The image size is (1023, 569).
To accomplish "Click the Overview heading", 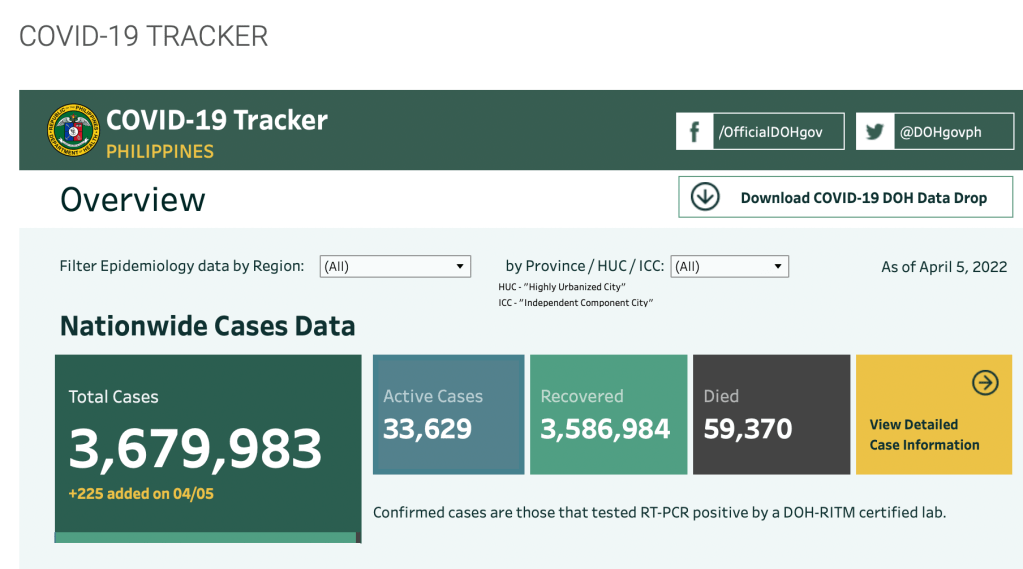I will tap(133, 199).
